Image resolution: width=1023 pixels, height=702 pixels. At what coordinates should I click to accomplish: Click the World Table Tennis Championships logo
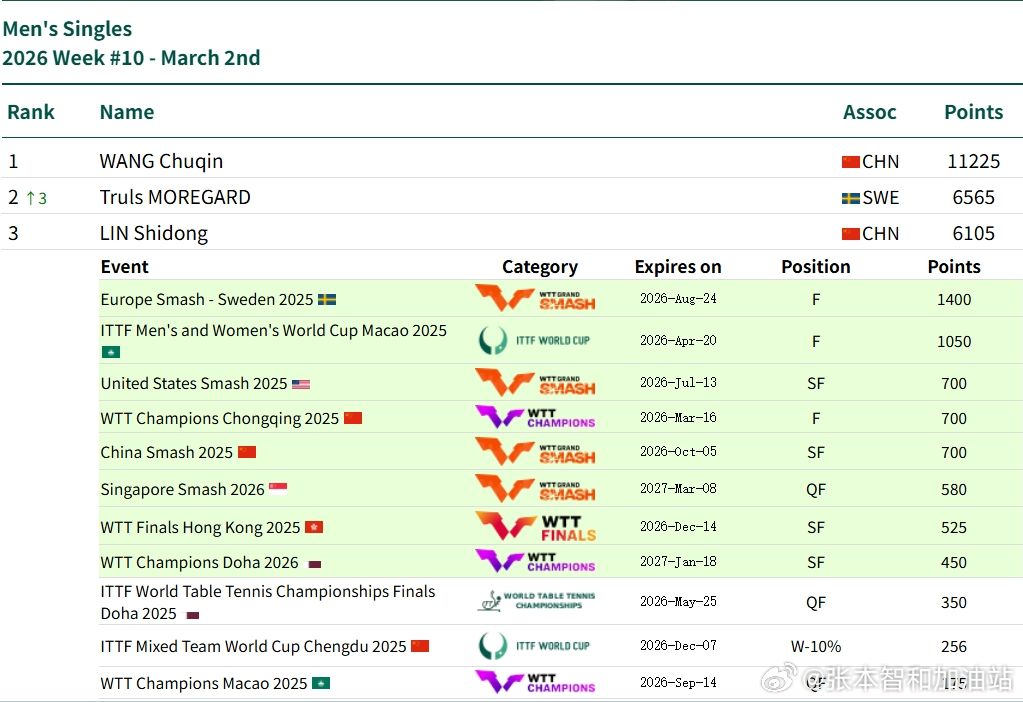[535, 601]
